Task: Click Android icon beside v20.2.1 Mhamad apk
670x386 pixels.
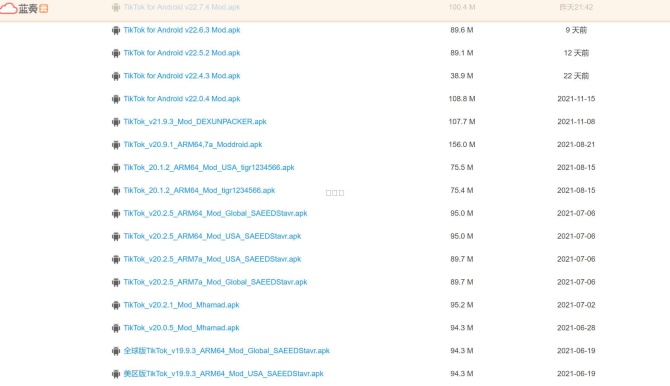Action: click(116, 305)
